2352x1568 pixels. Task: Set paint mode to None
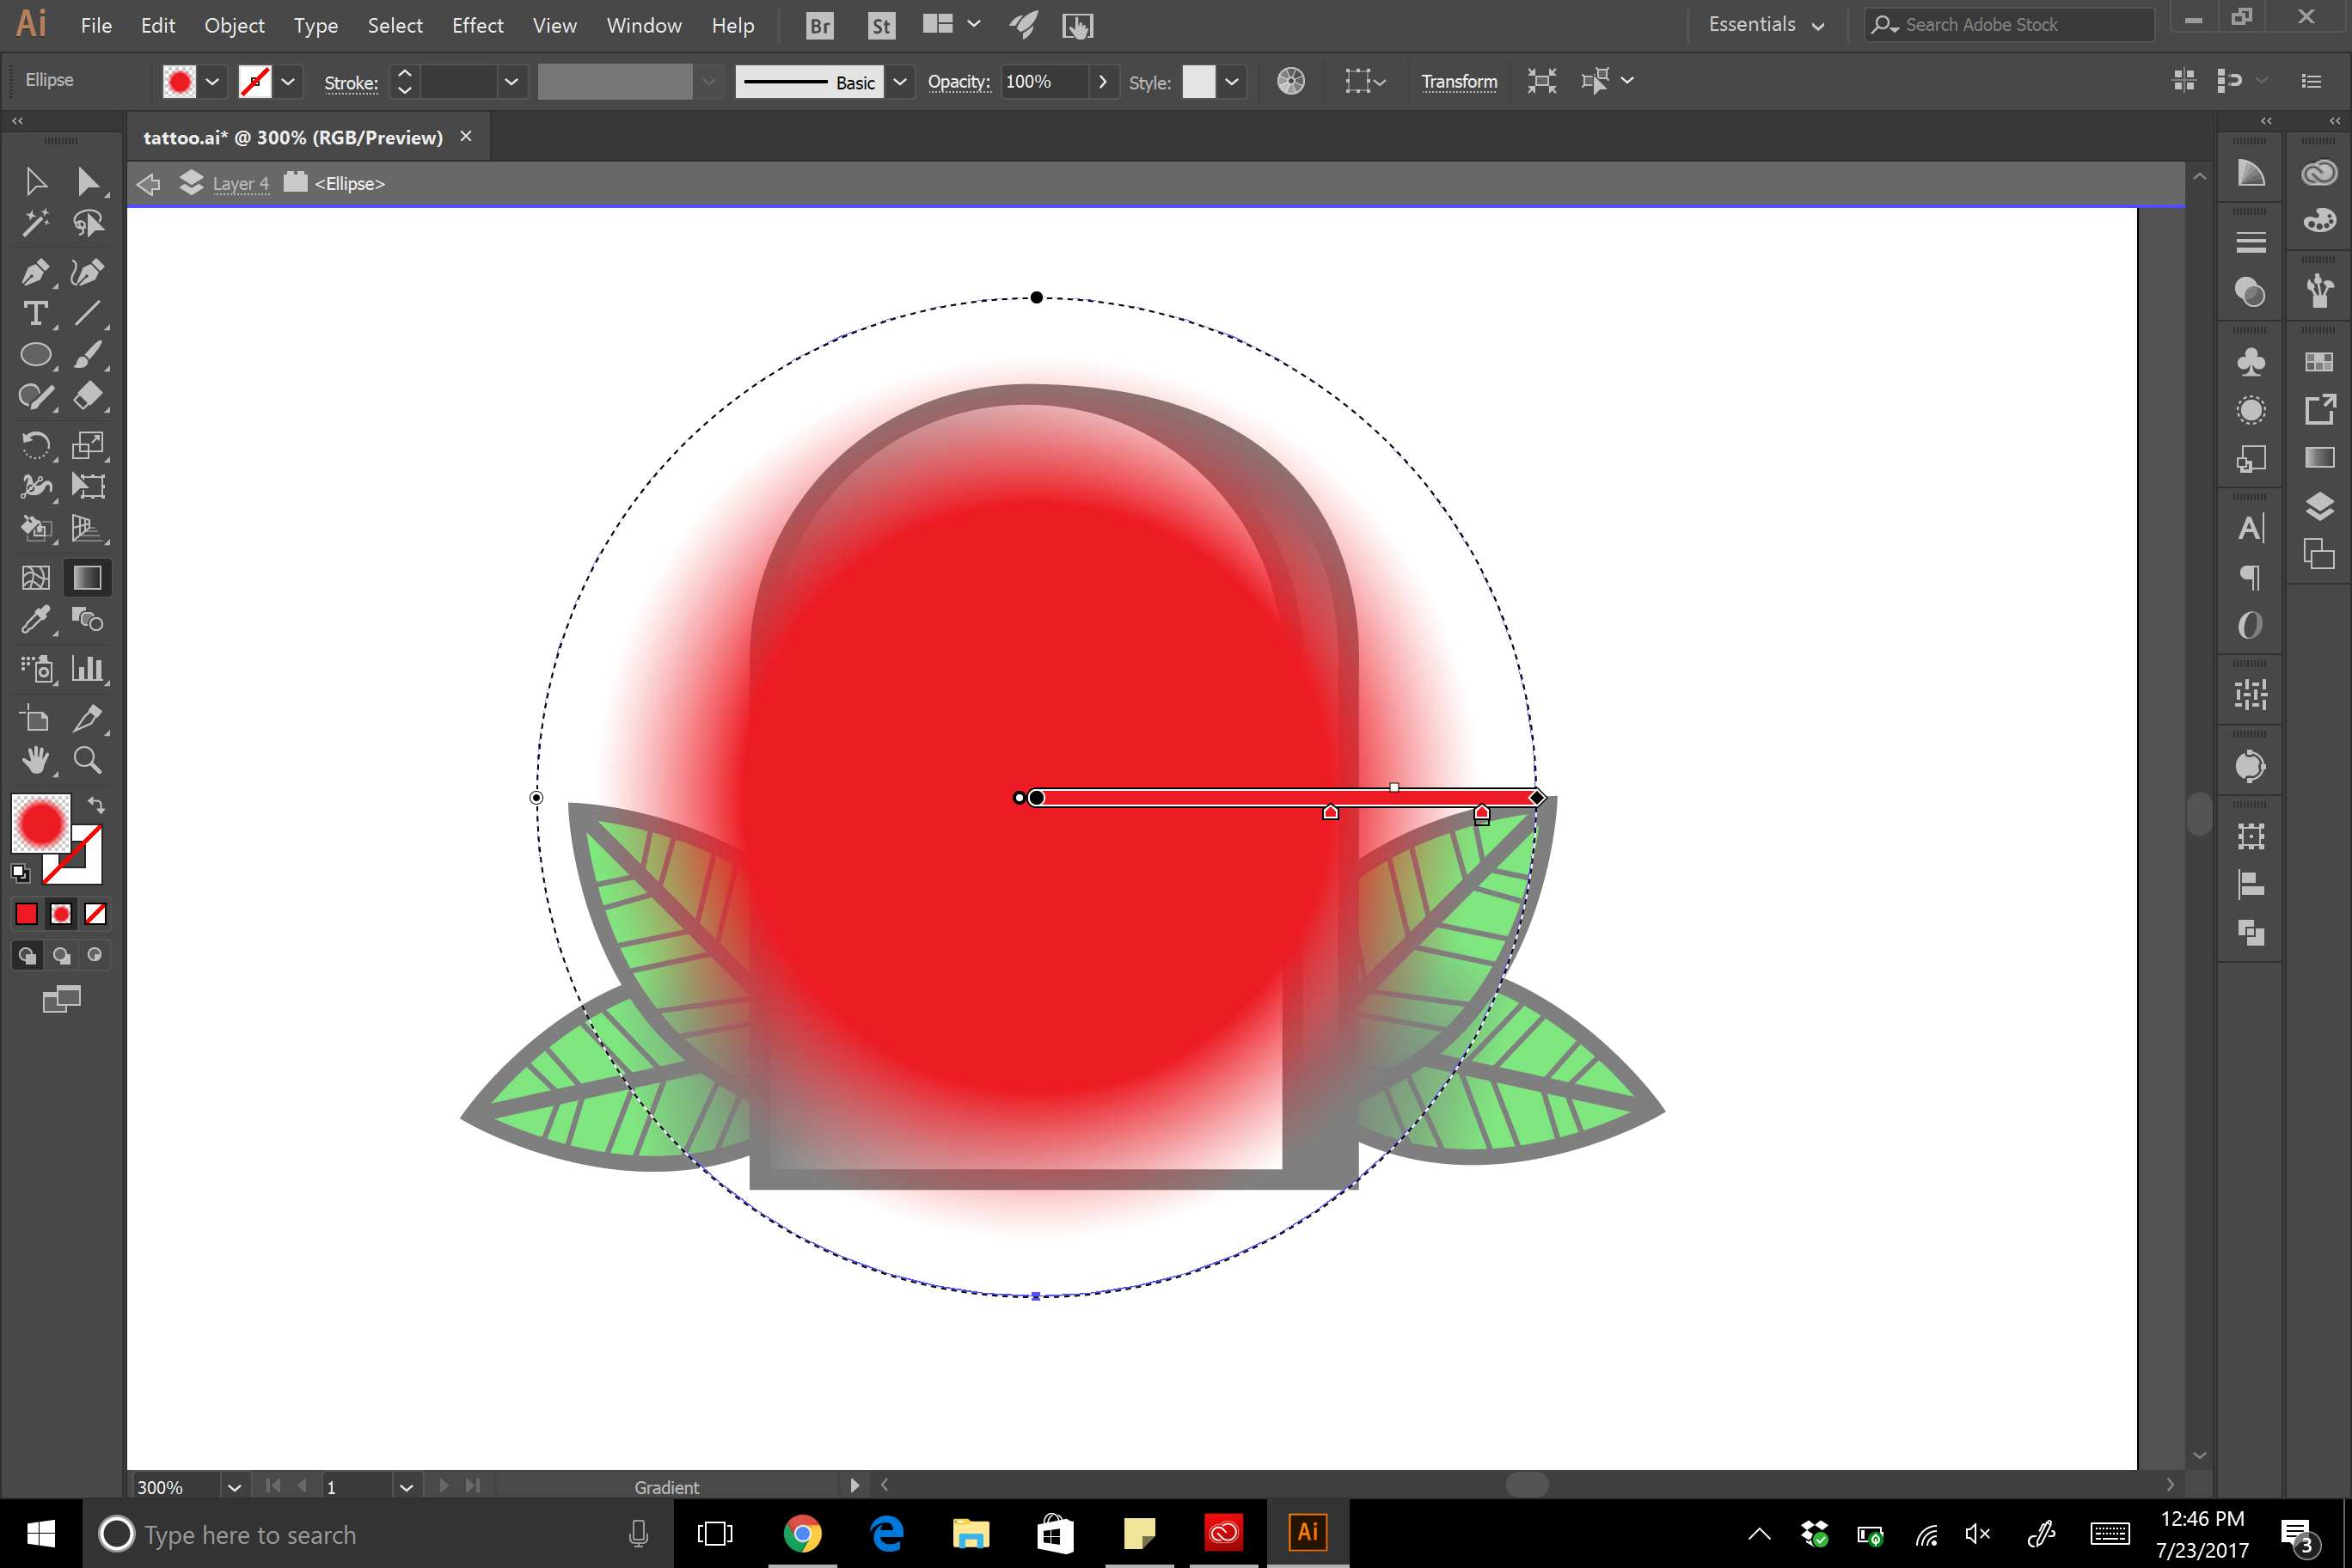96,914
